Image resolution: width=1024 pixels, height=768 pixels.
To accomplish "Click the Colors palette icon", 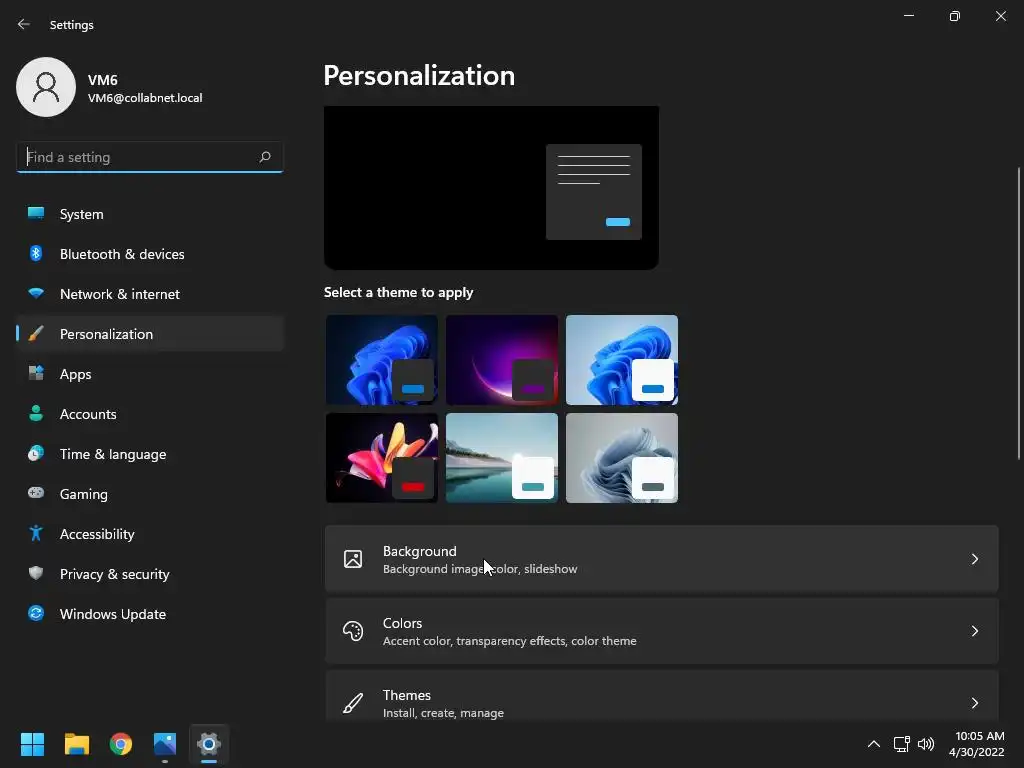I will [353, 631].
